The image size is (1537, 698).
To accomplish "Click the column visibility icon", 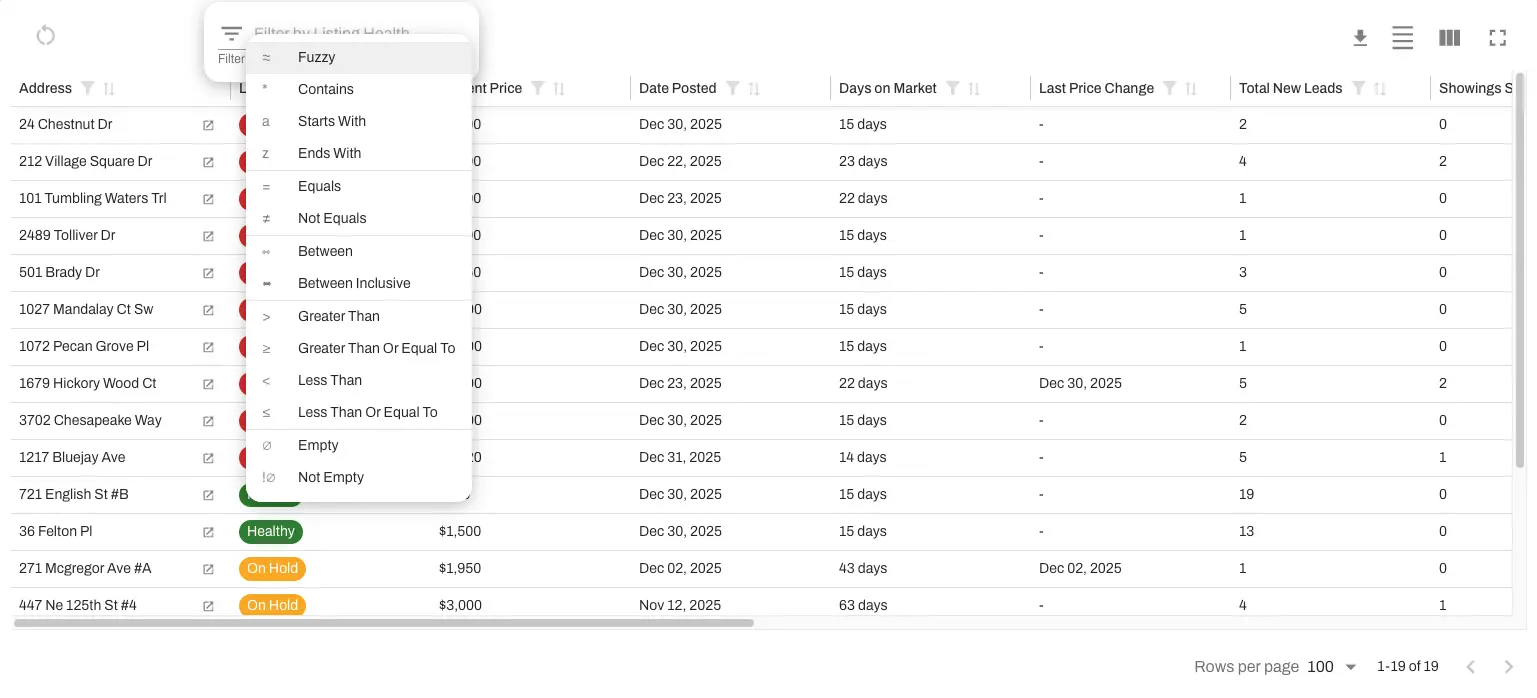I will coord(1449,38).
